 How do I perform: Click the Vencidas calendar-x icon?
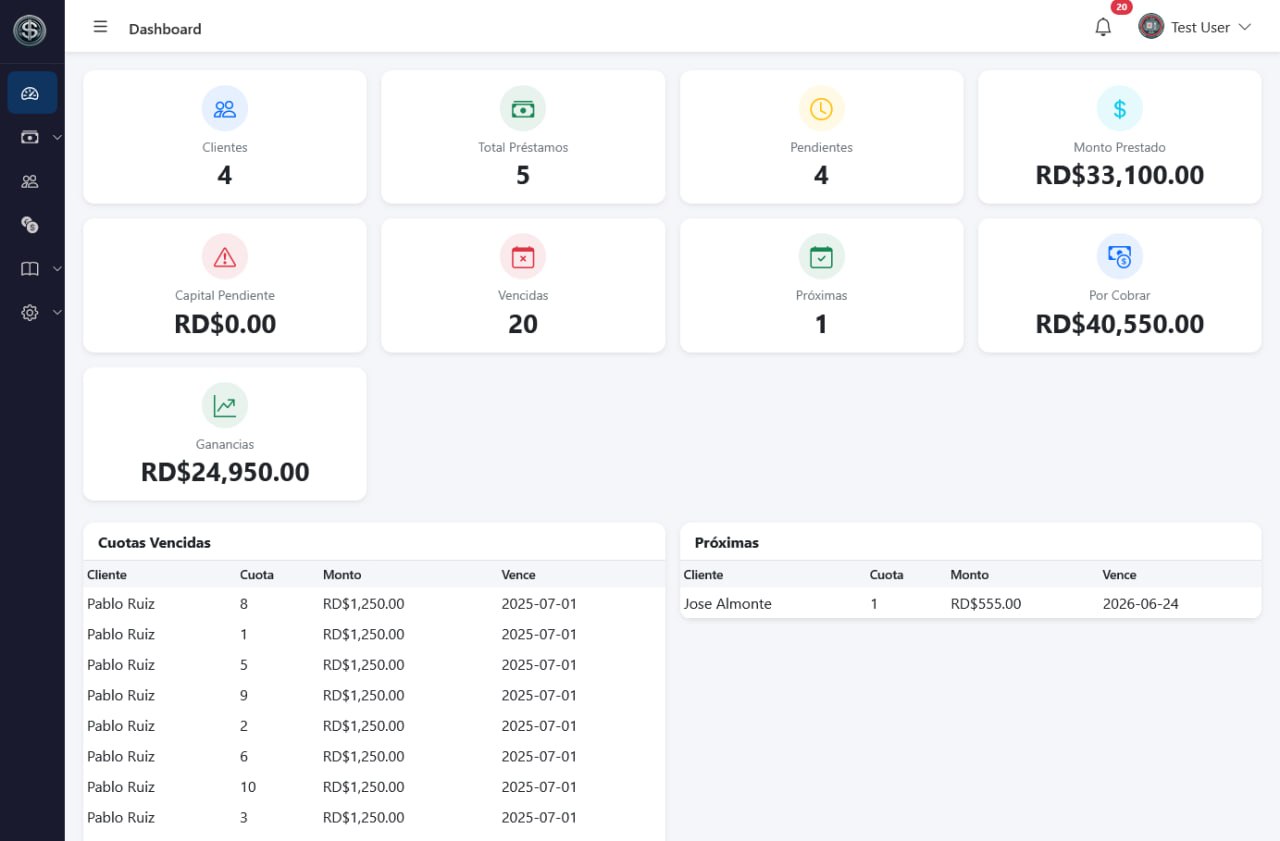tap(523, 257)
